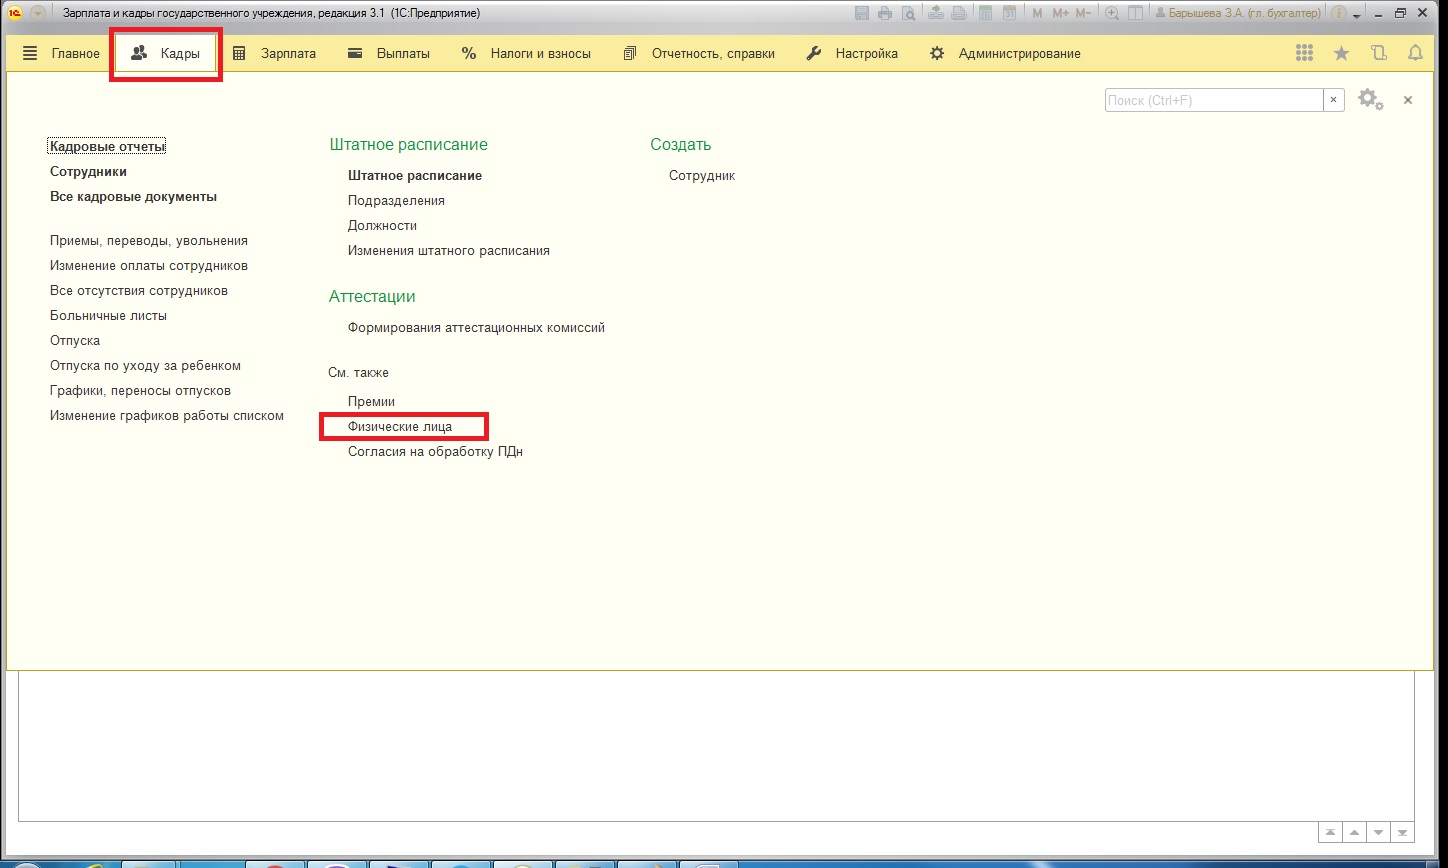The image size is (1448, 868).
Task: Create a new Сотрудник
Action: [x=701, y=176]
